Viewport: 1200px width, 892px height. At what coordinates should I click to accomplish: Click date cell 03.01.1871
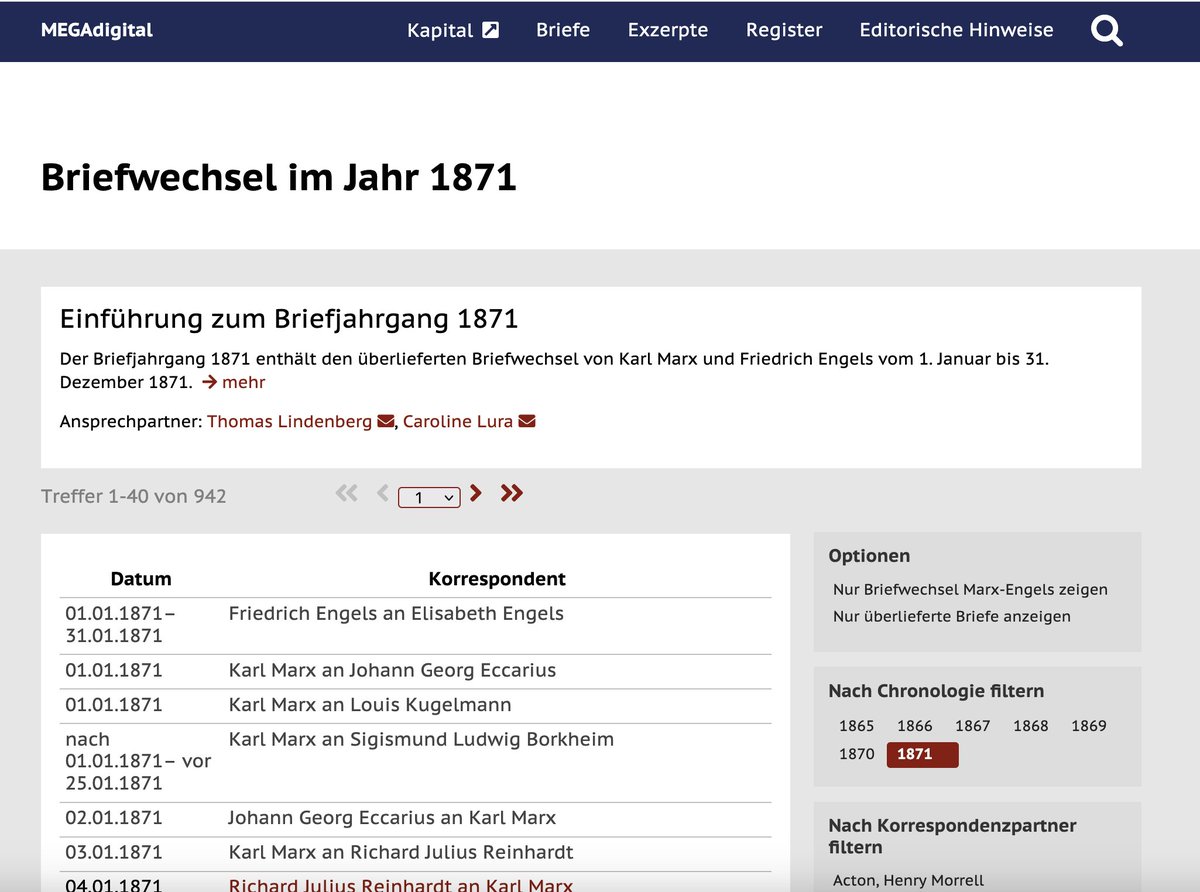point(114,853)
